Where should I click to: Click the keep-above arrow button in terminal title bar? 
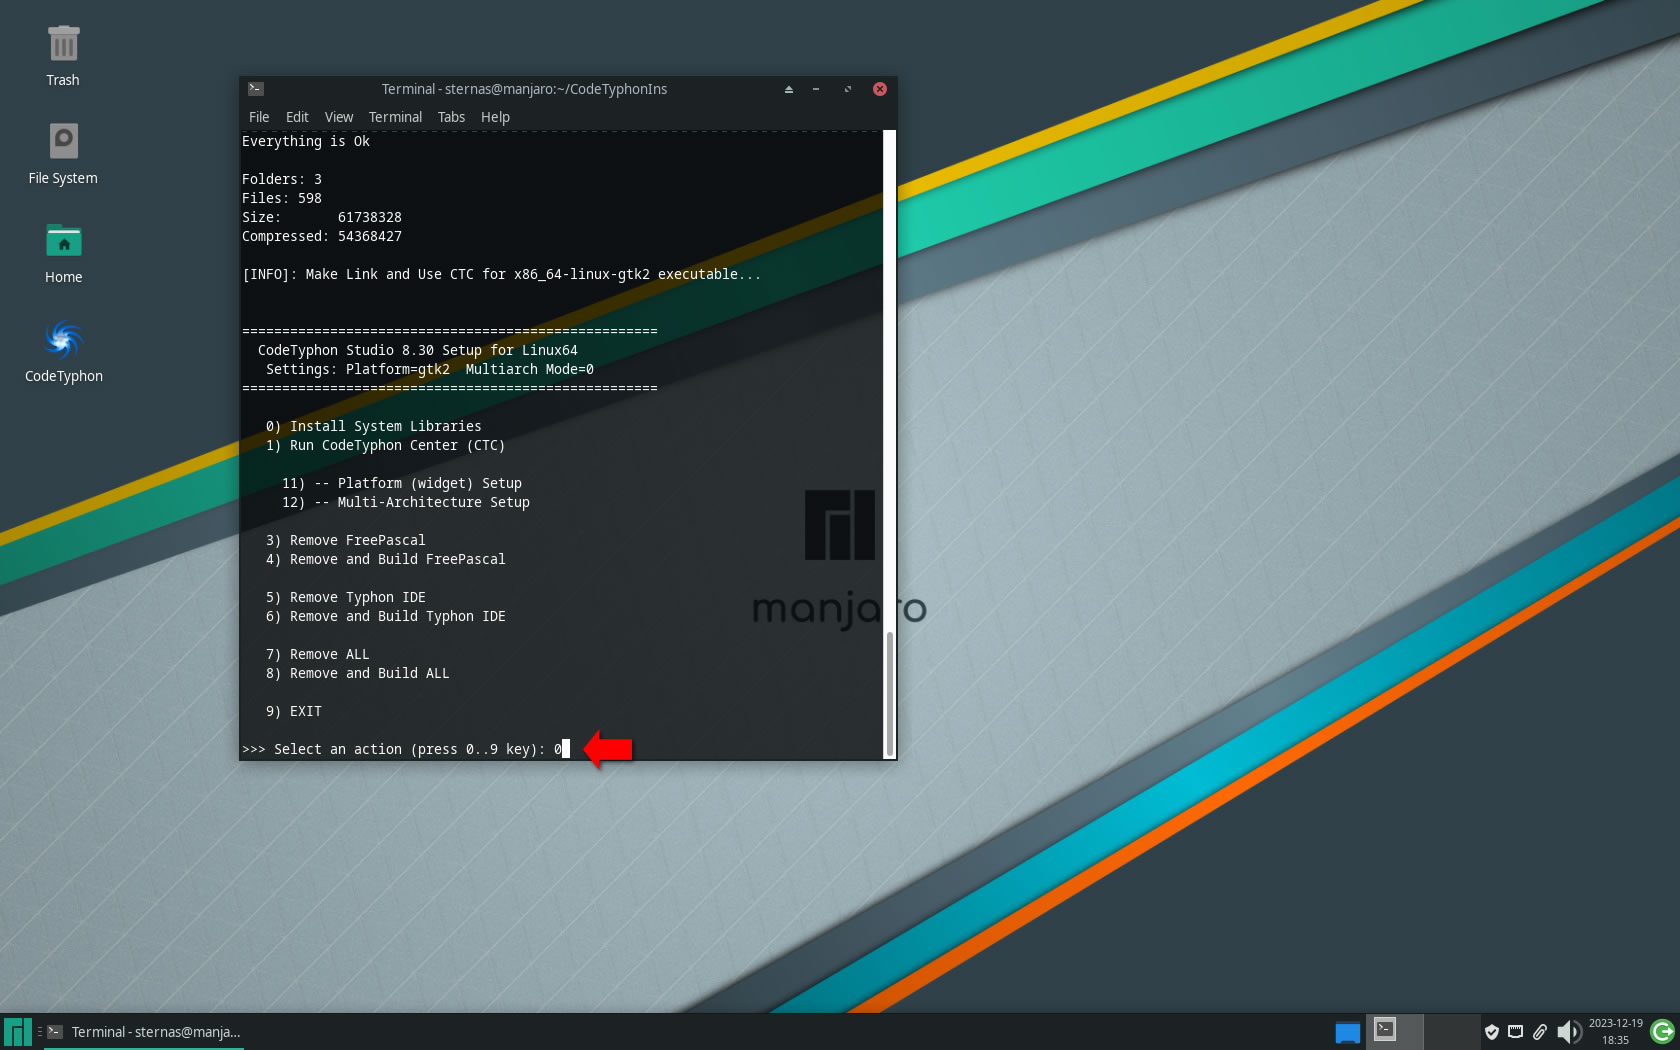pos(788,89)
